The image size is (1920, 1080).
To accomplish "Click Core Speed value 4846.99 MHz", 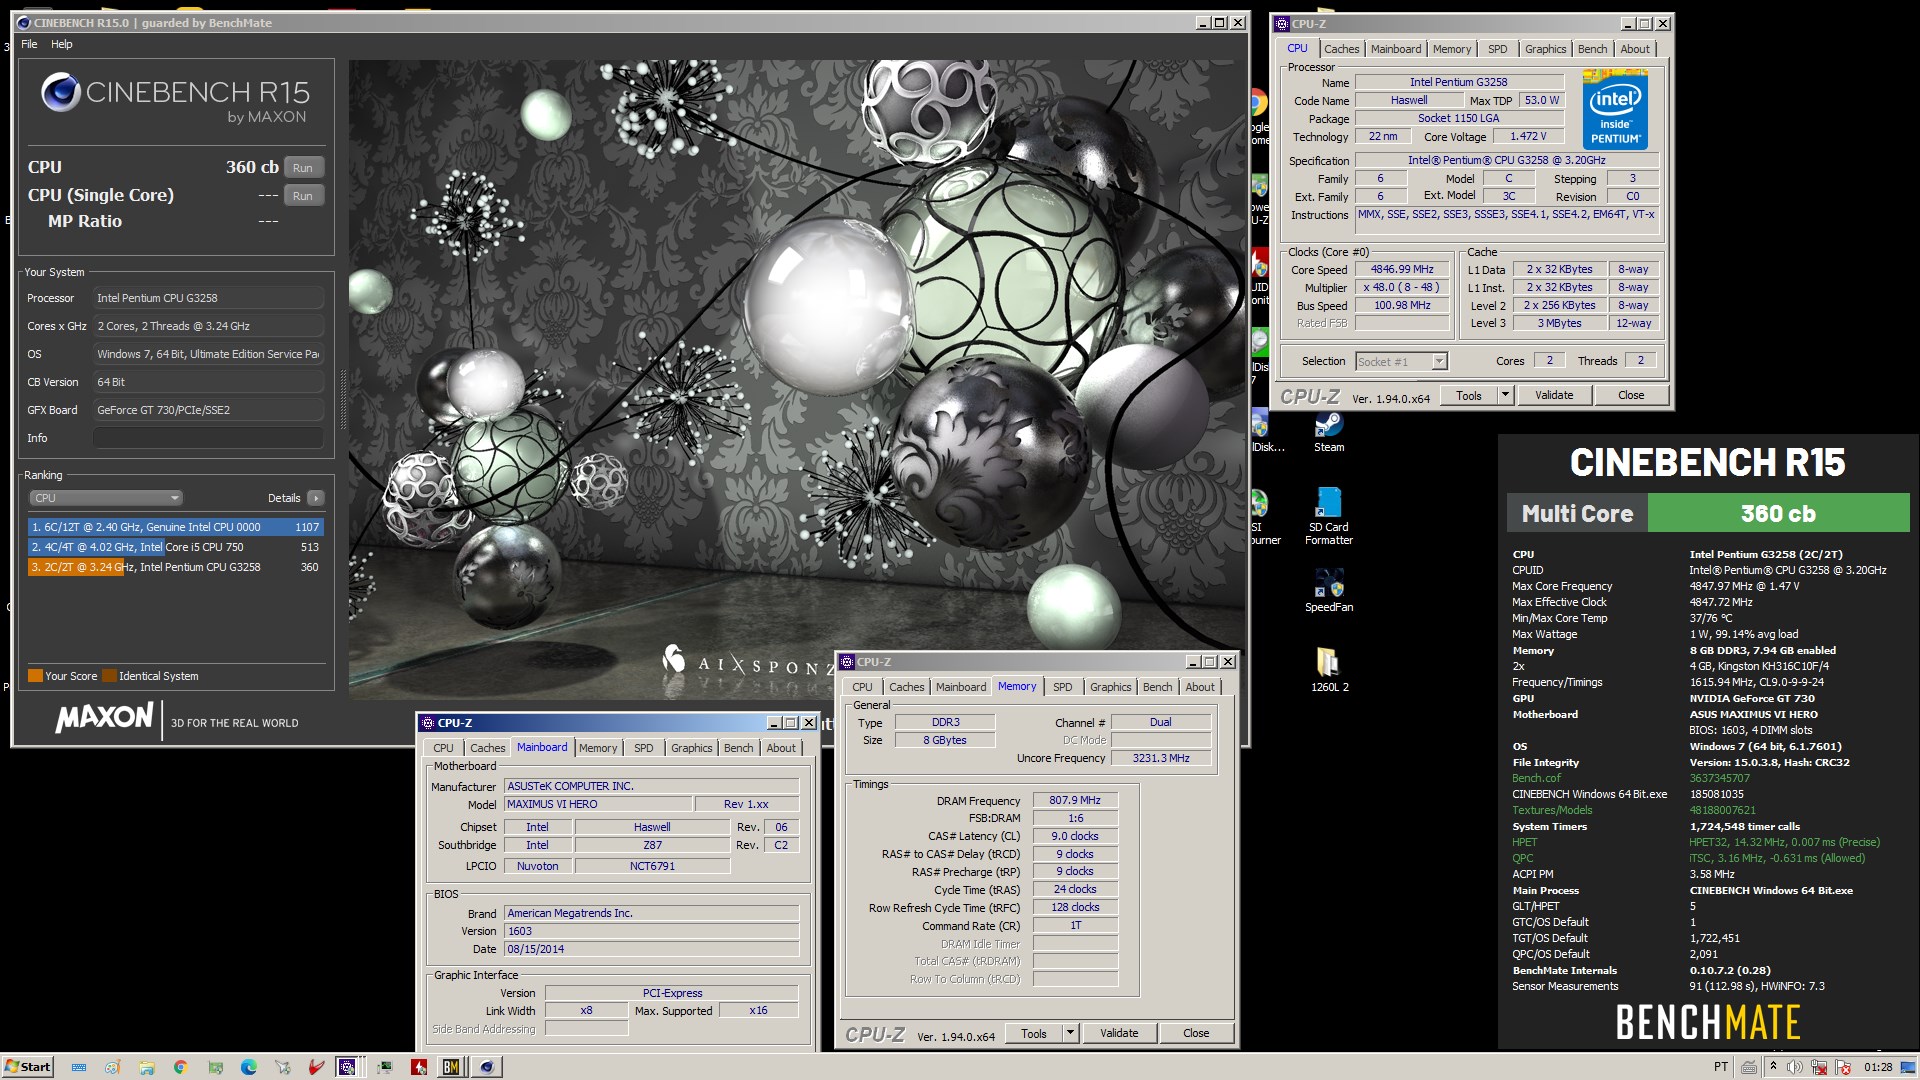I will (x=1402, y=270).
